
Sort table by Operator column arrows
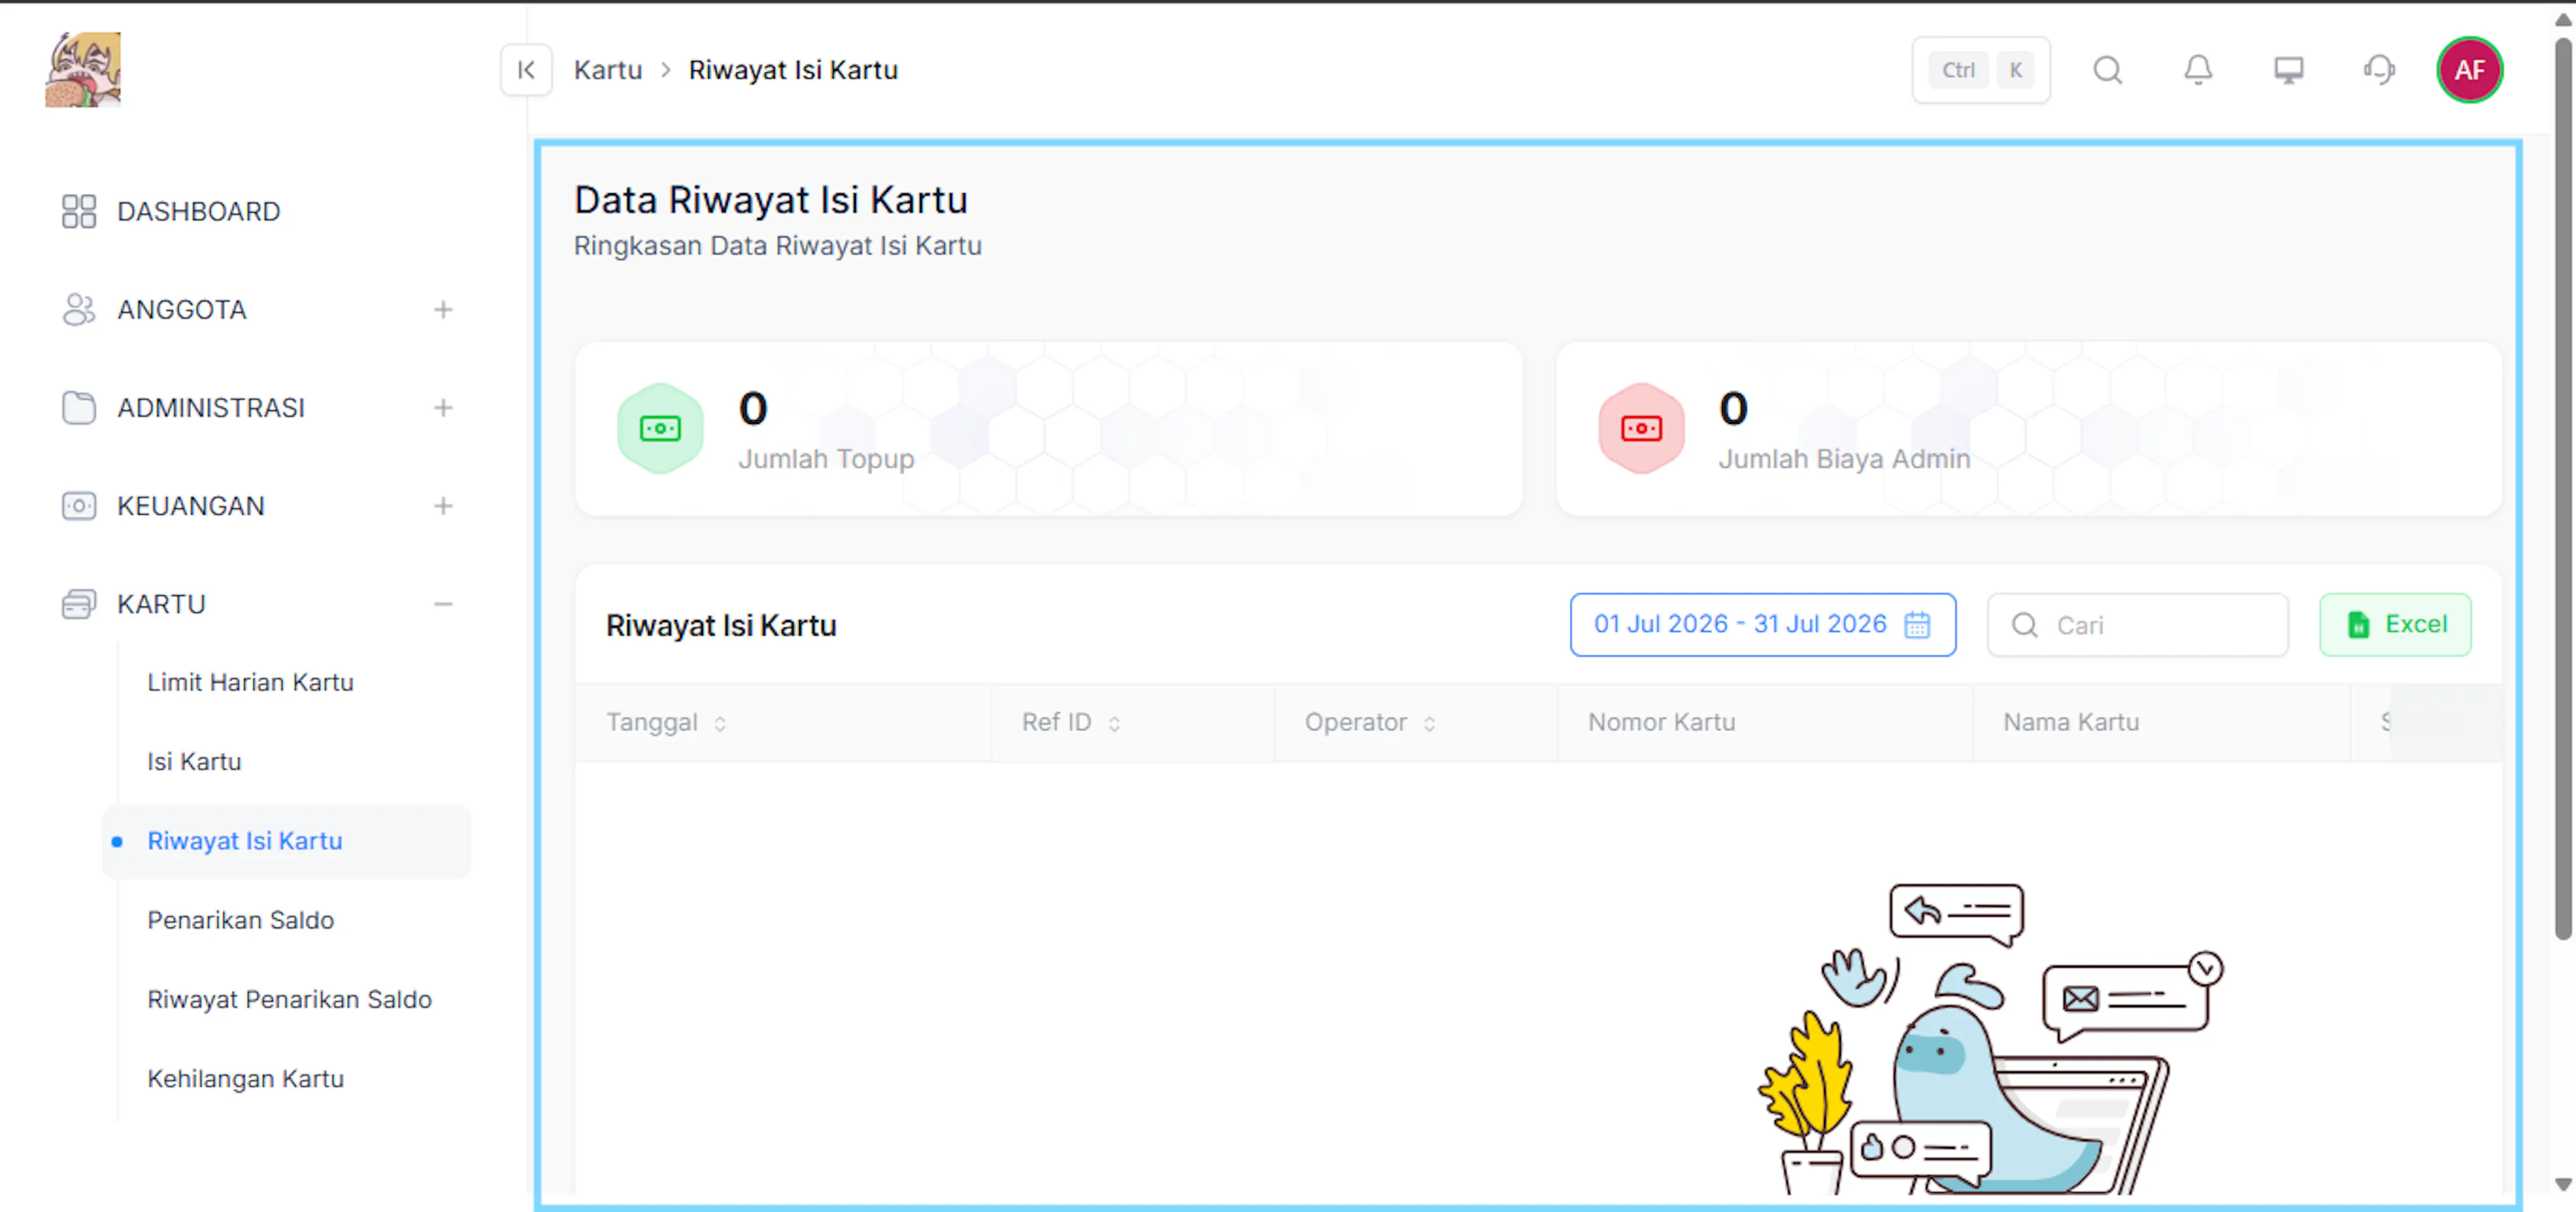[x=1430, y=723]
